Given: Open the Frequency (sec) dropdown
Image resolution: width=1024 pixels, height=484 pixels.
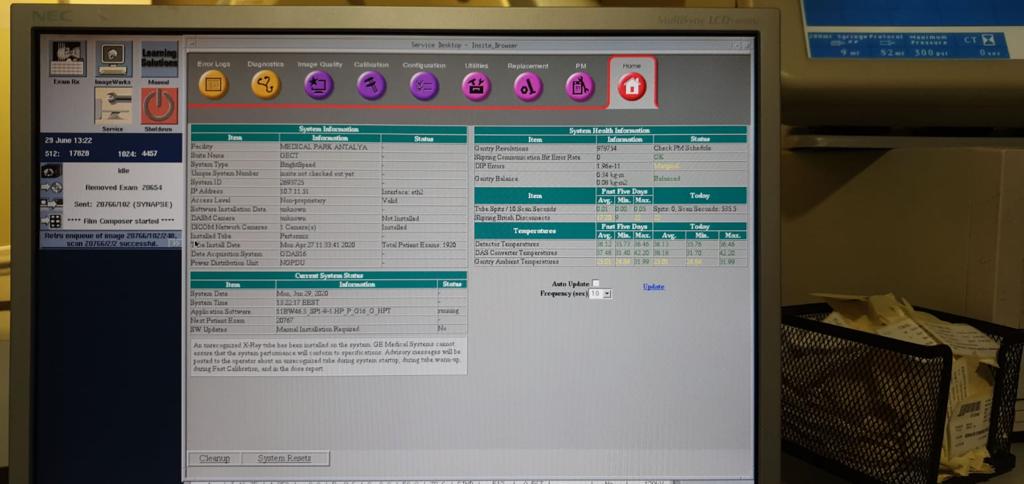Looking at the screenshot, I should coord(600,294).
